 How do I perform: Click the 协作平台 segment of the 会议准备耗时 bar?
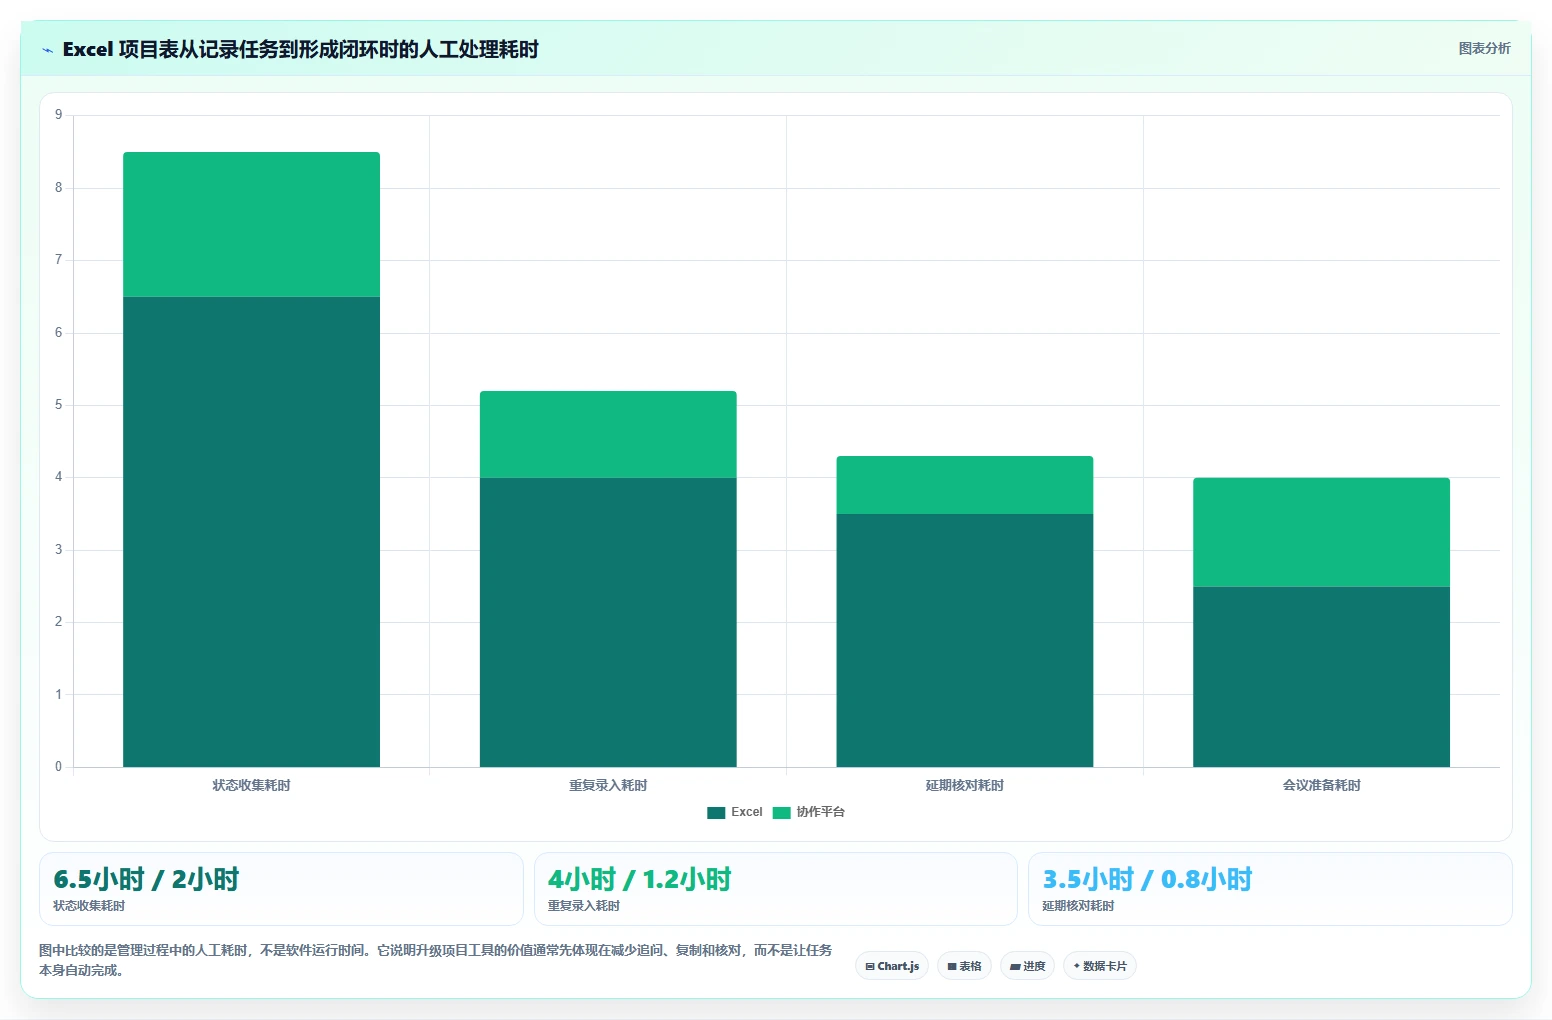1321,532
